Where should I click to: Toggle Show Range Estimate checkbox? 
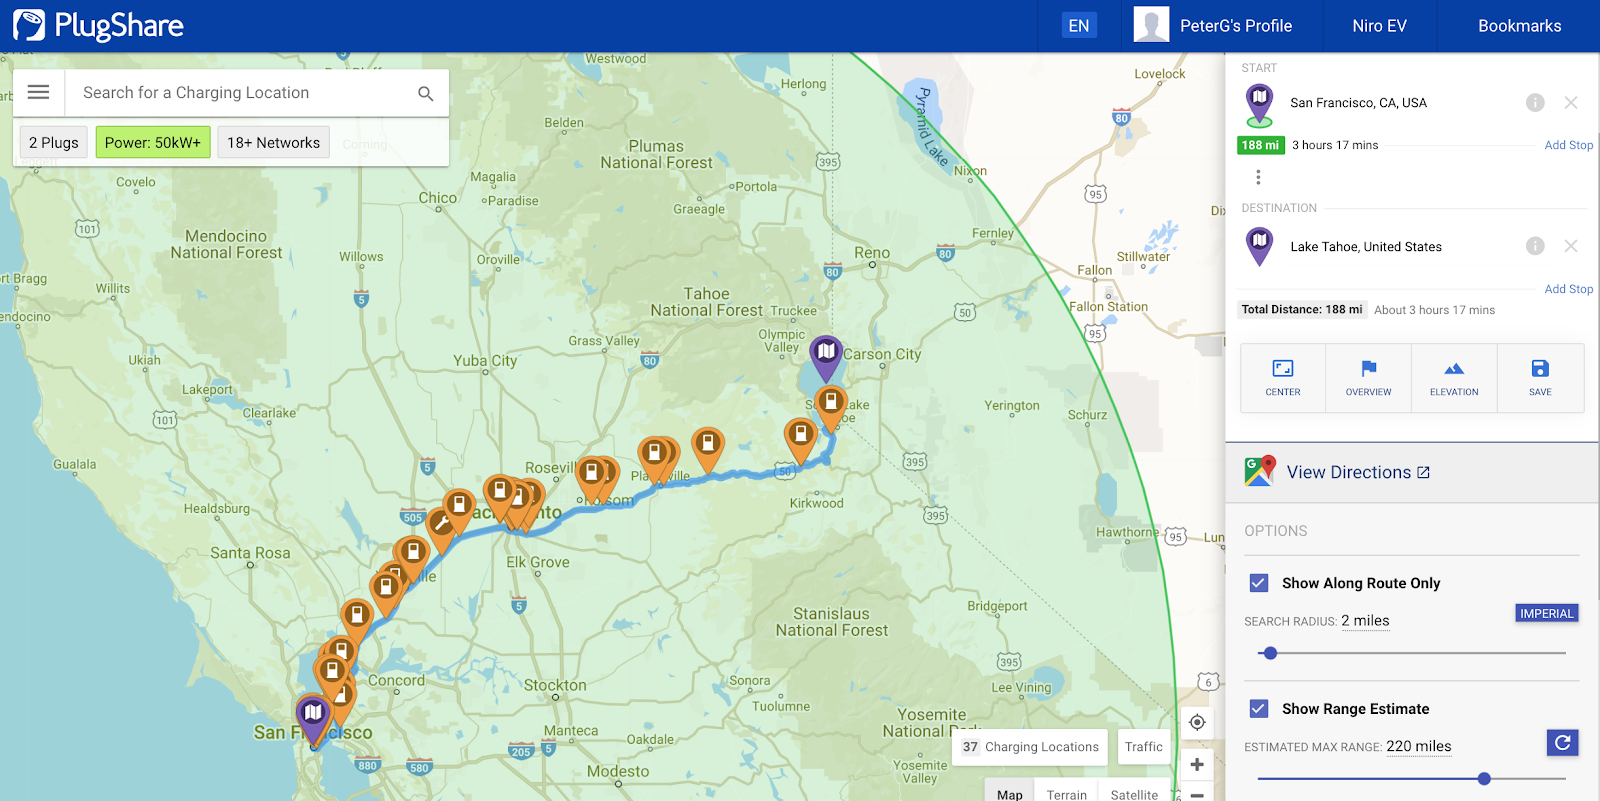pyautogui.click(x=1259, y=709)
